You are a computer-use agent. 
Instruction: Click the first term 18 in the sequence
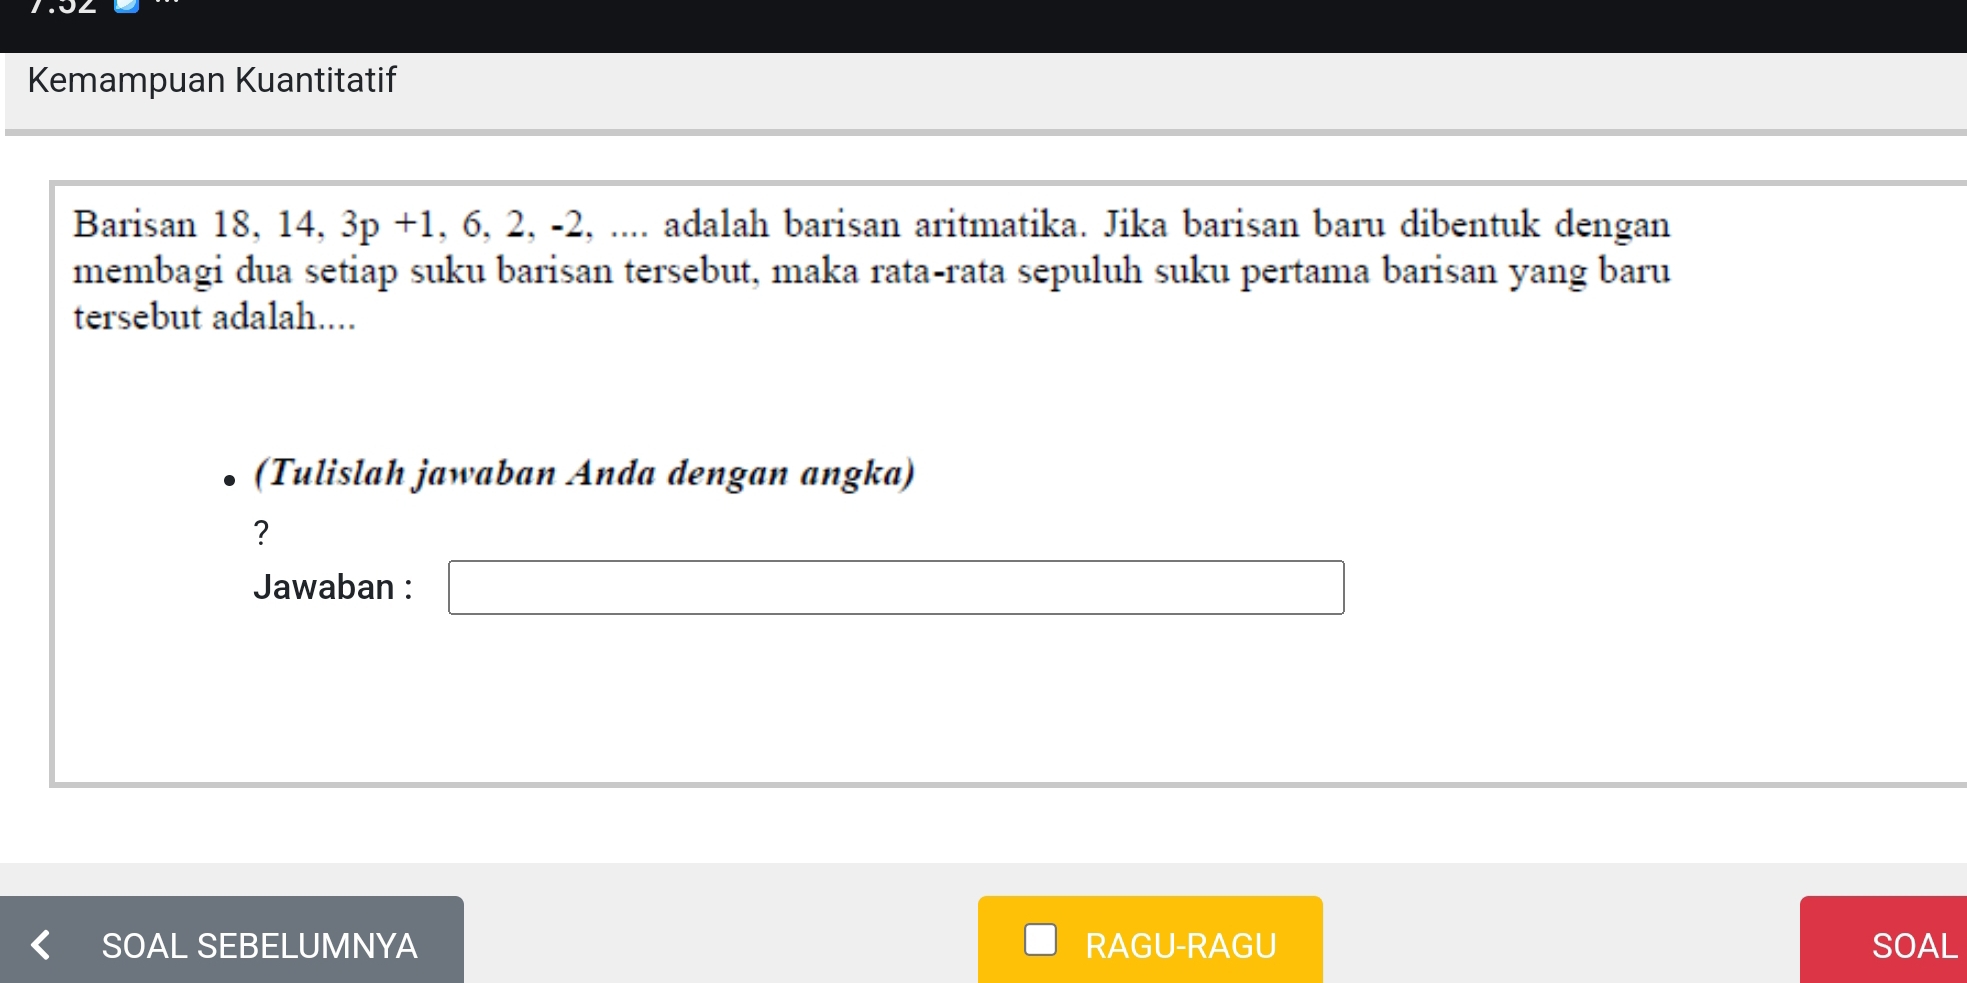(232, 225)
